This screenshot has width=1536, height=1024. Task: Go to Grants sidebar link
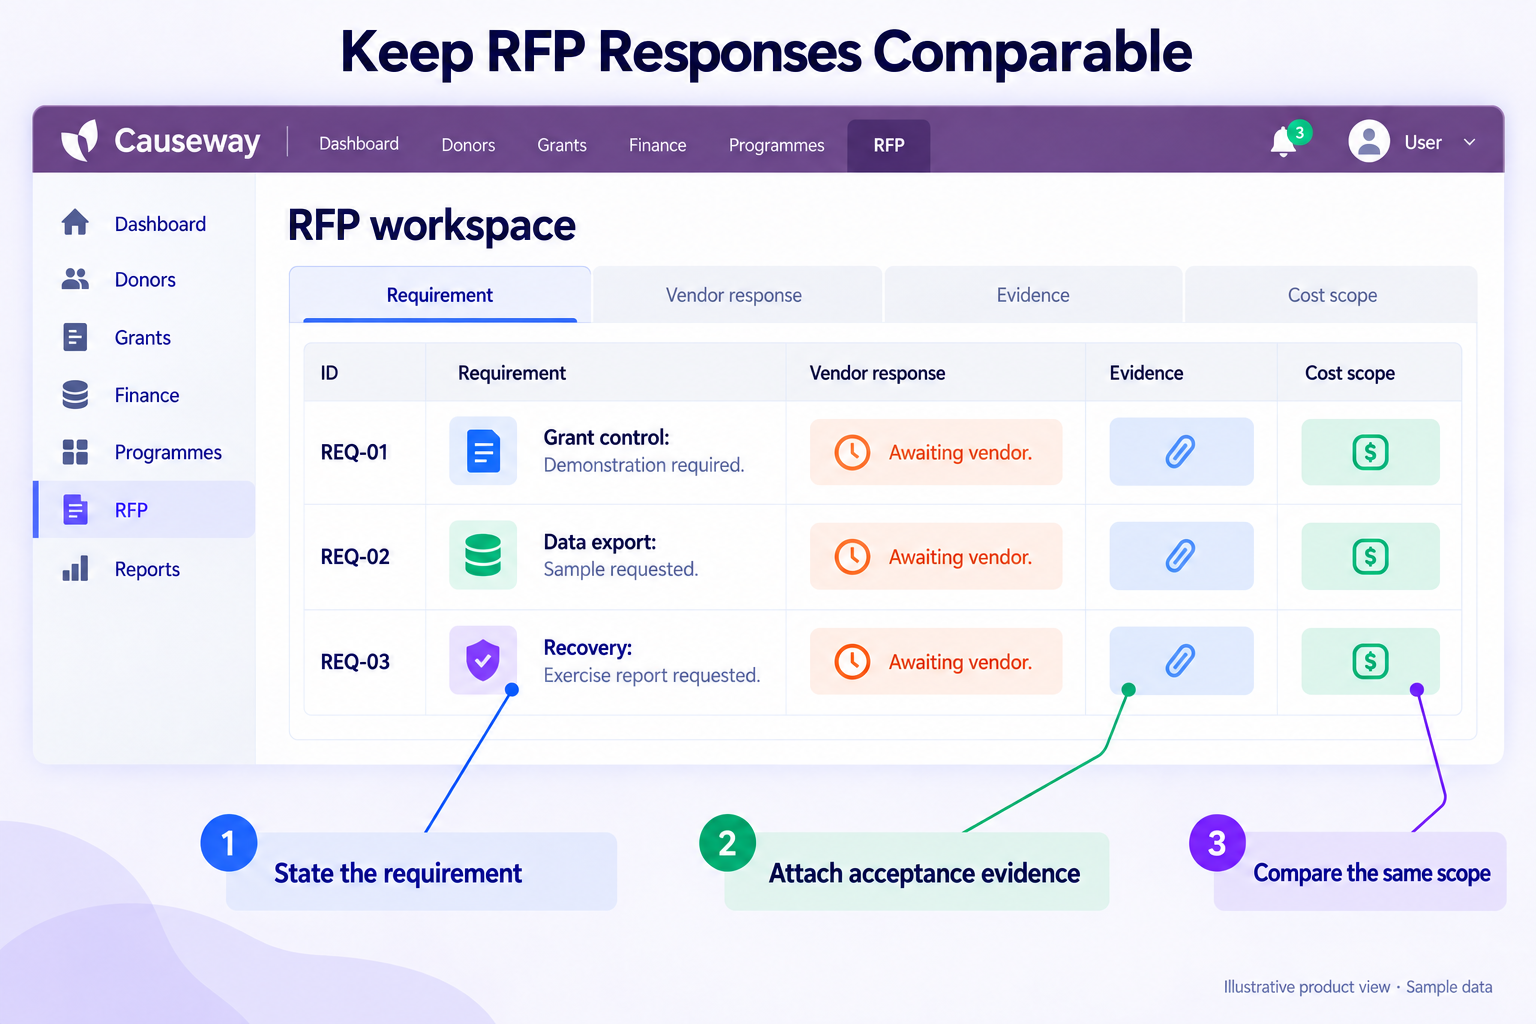(x=142, y=338)
